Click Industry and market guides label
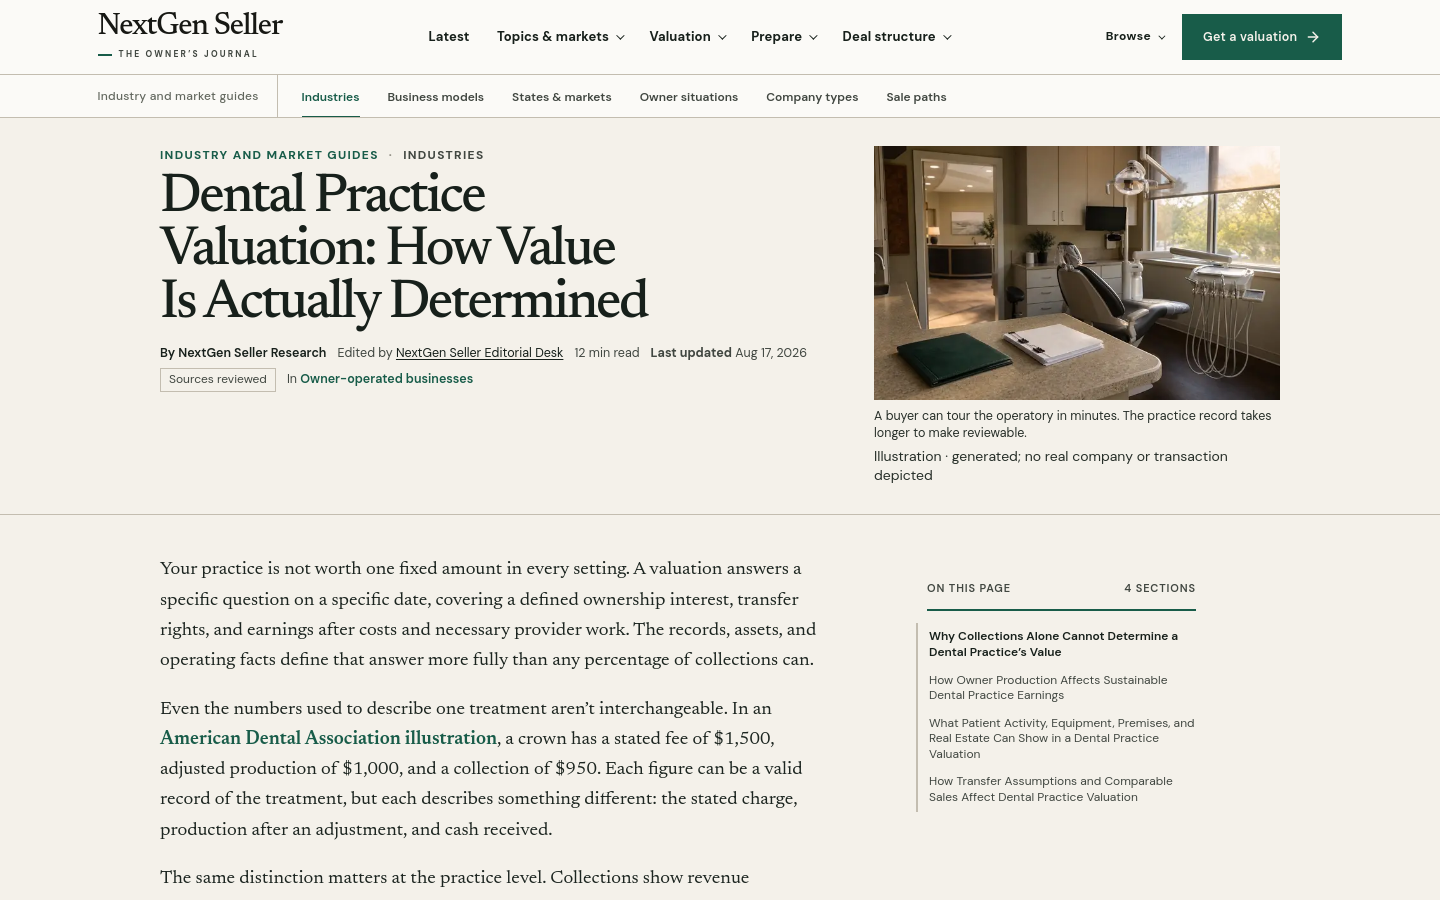This screenshot has width=1440, height=900. pos(178,97)
